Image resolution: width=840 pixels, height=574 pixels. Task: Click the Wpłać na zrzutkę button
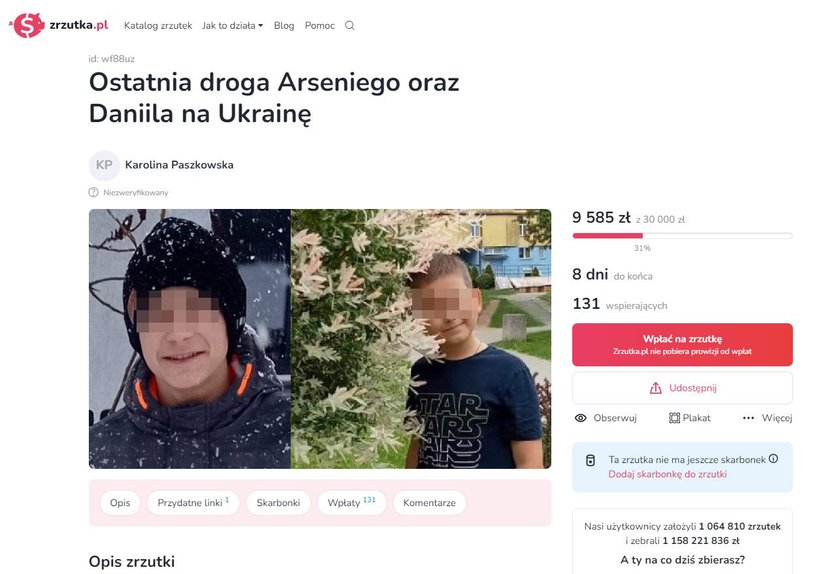coord(682,345)
